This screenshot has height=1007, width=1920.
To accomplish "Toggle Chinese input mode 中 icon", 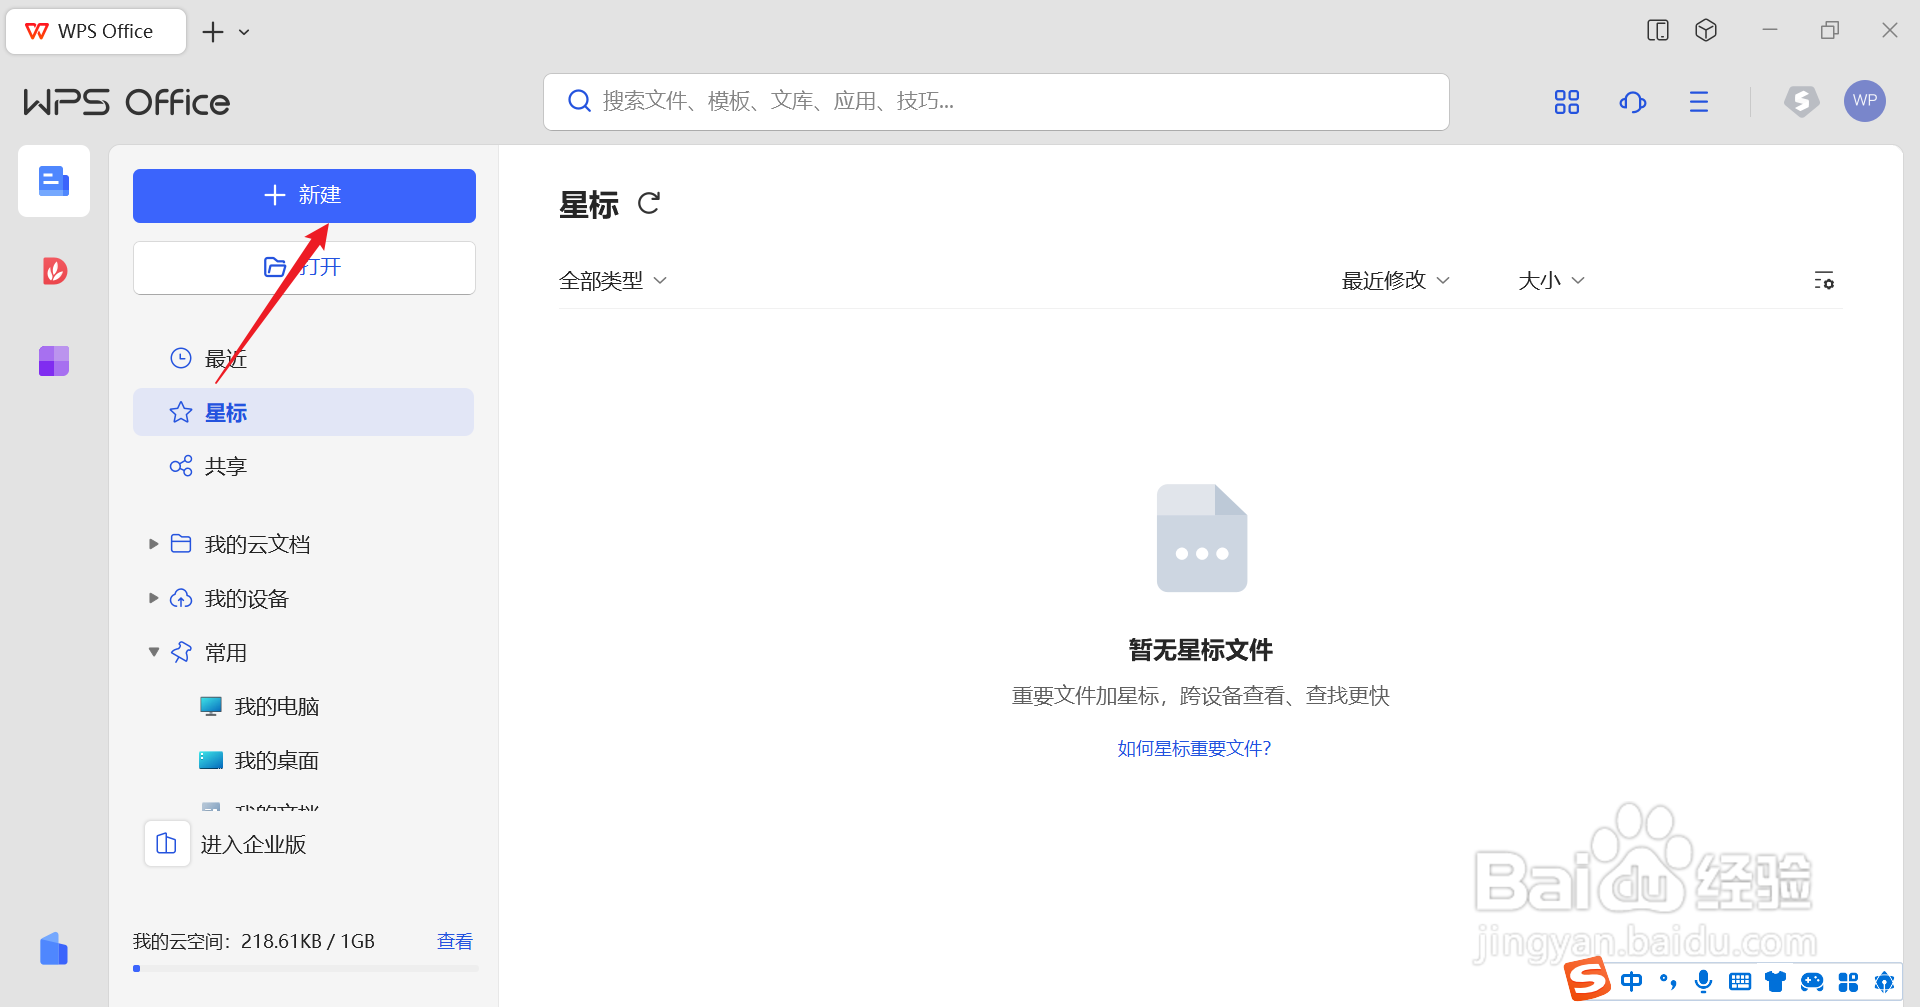I will (x=1632, y=981).
